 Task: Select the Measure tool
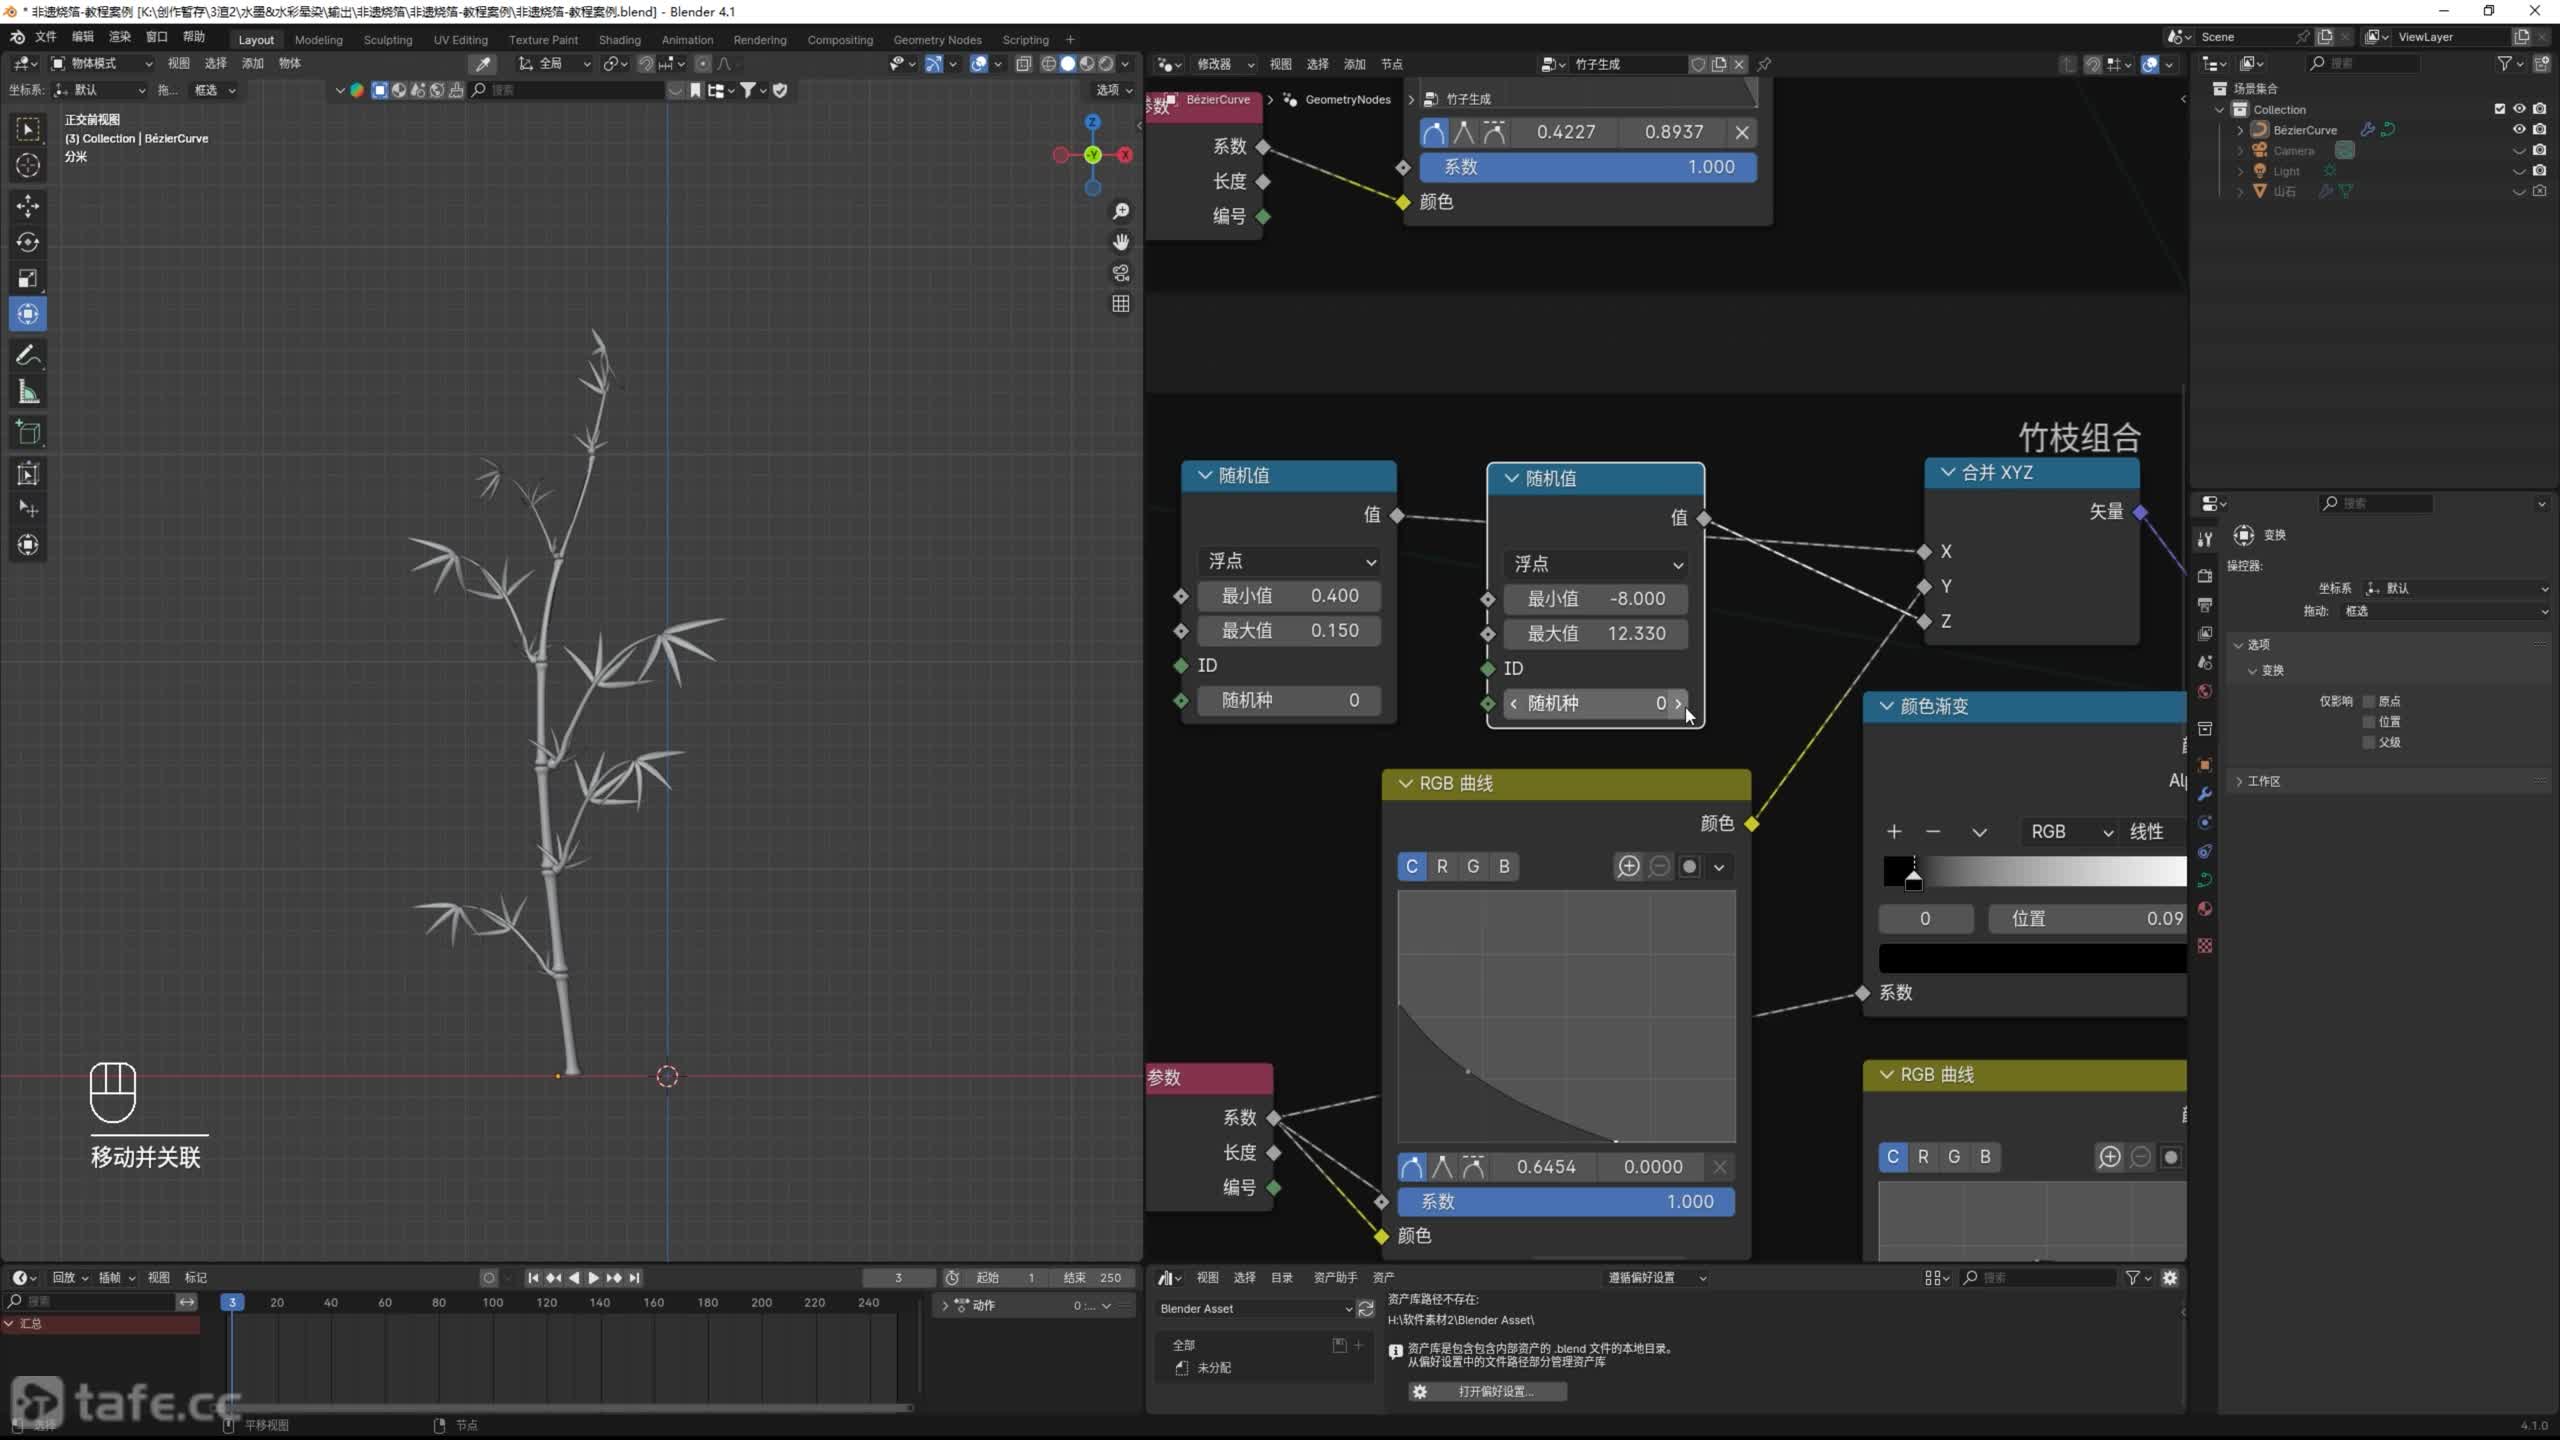coord(28,393)
